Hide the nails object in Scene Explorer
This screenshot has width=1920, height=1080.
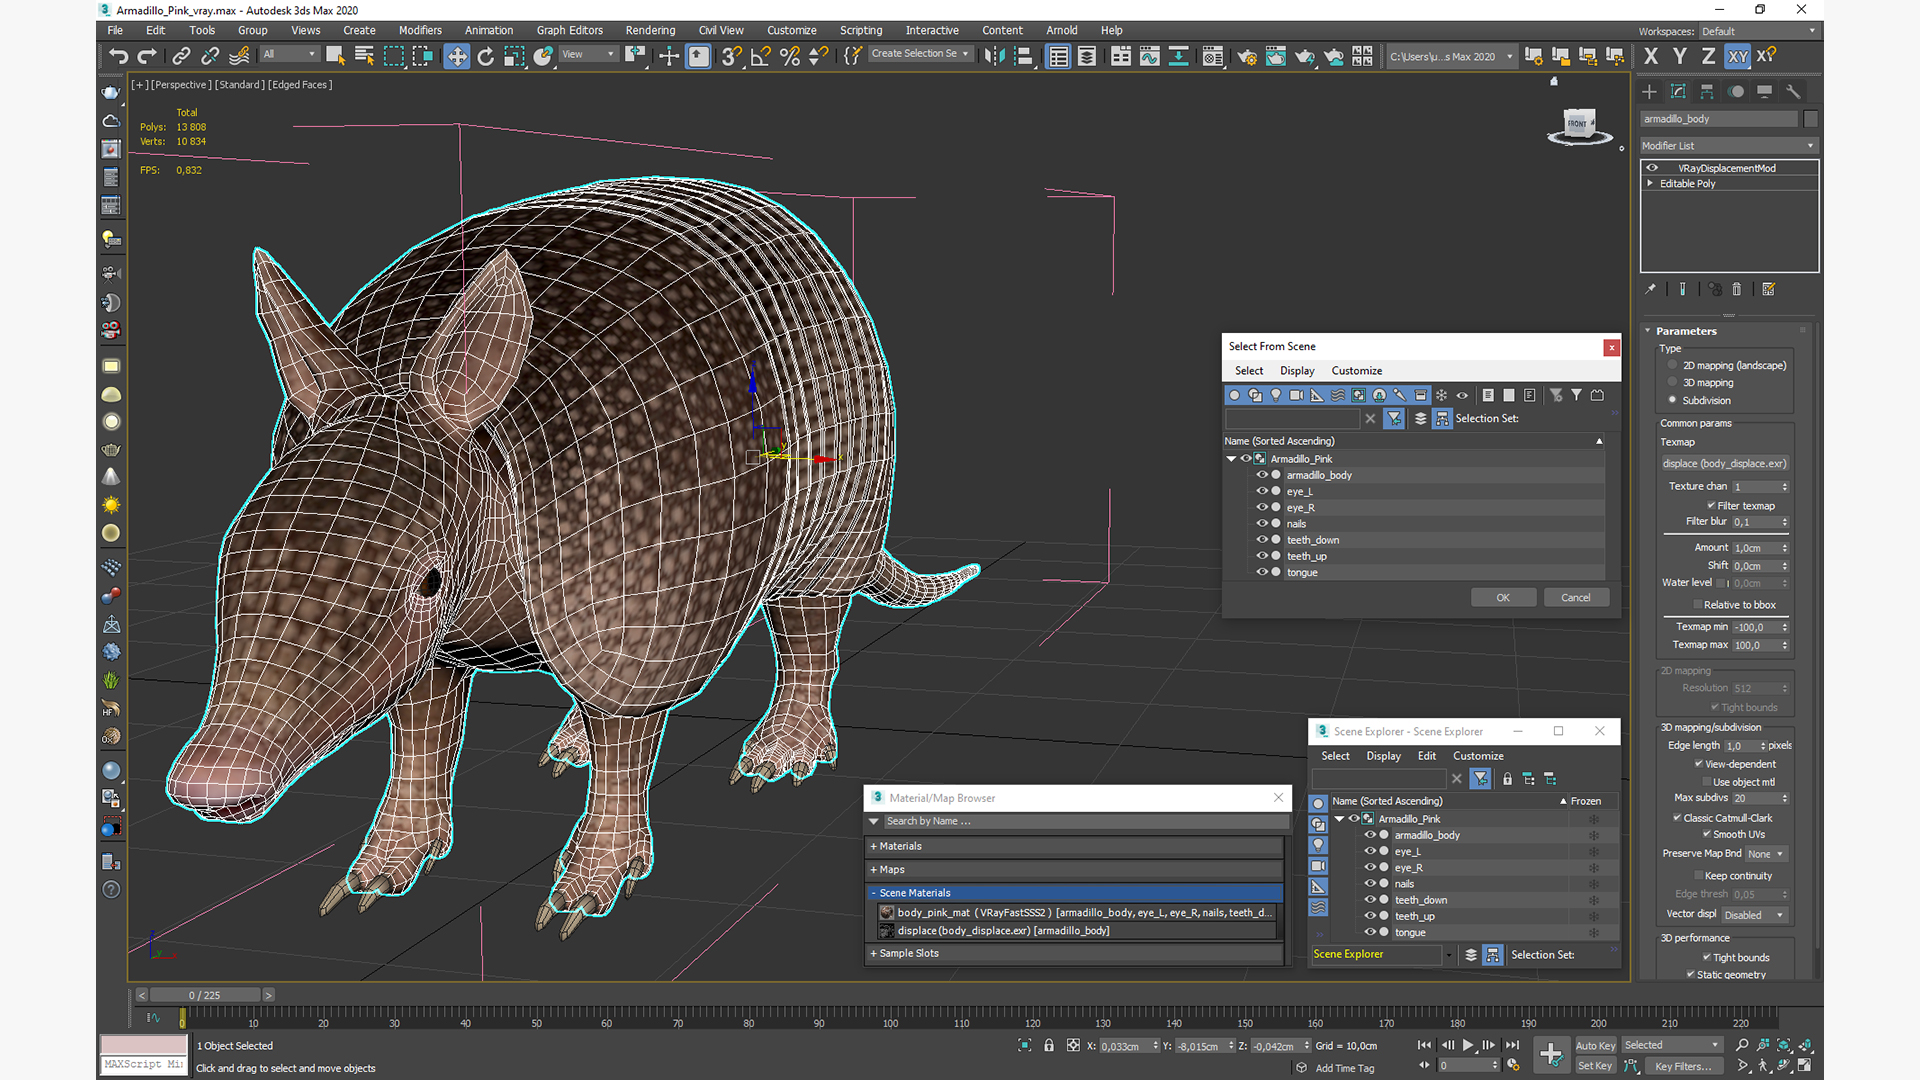click(x=1370, y=884)
